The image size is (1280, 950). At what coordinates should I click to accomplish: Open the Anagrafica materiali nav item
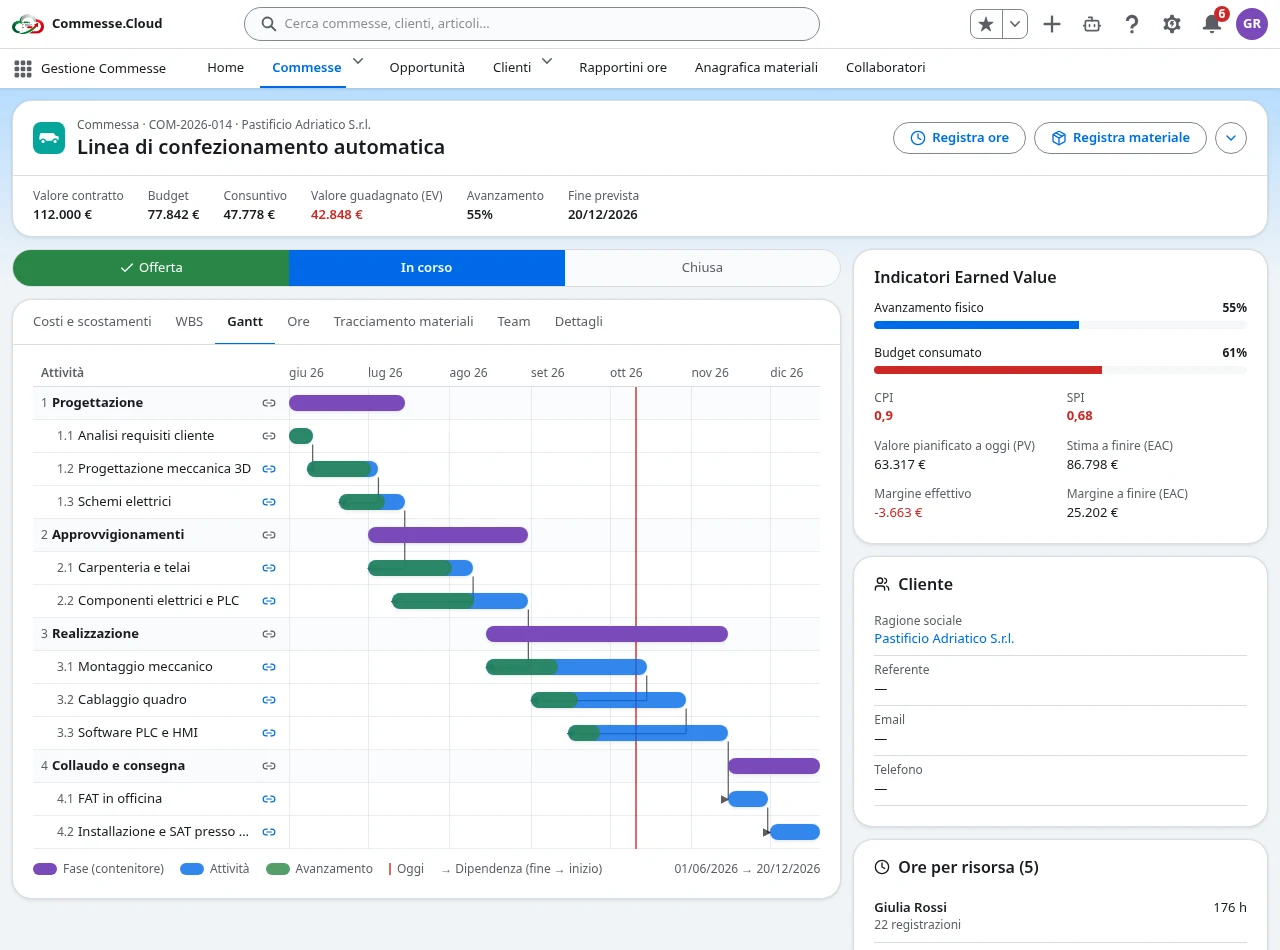pyautogui.click(x=756, y=68)
